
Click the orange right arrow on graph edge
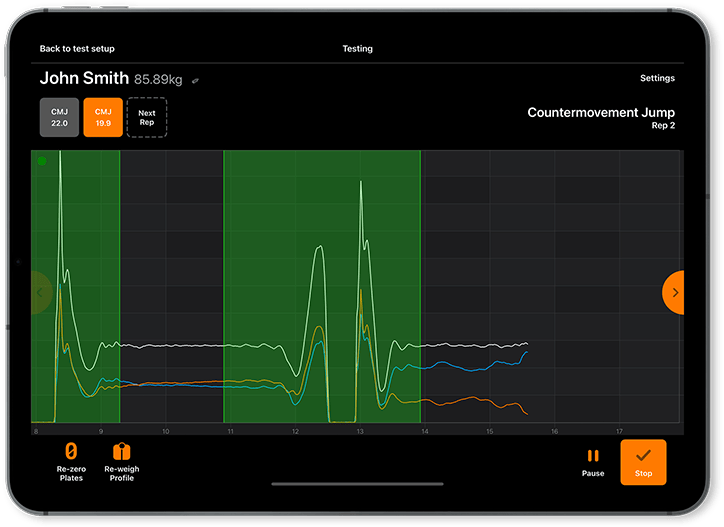[674, 292]
